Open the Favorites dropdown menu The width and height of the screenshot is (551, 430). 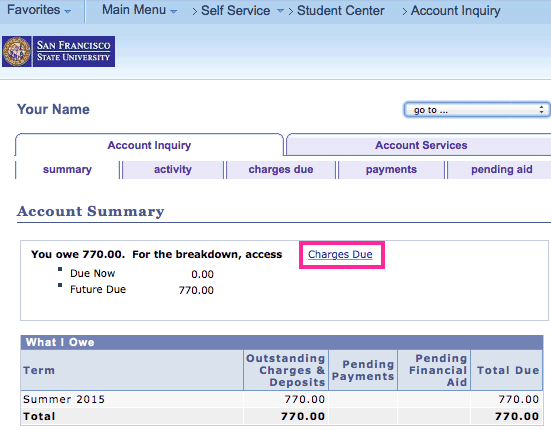click(39, 10)
